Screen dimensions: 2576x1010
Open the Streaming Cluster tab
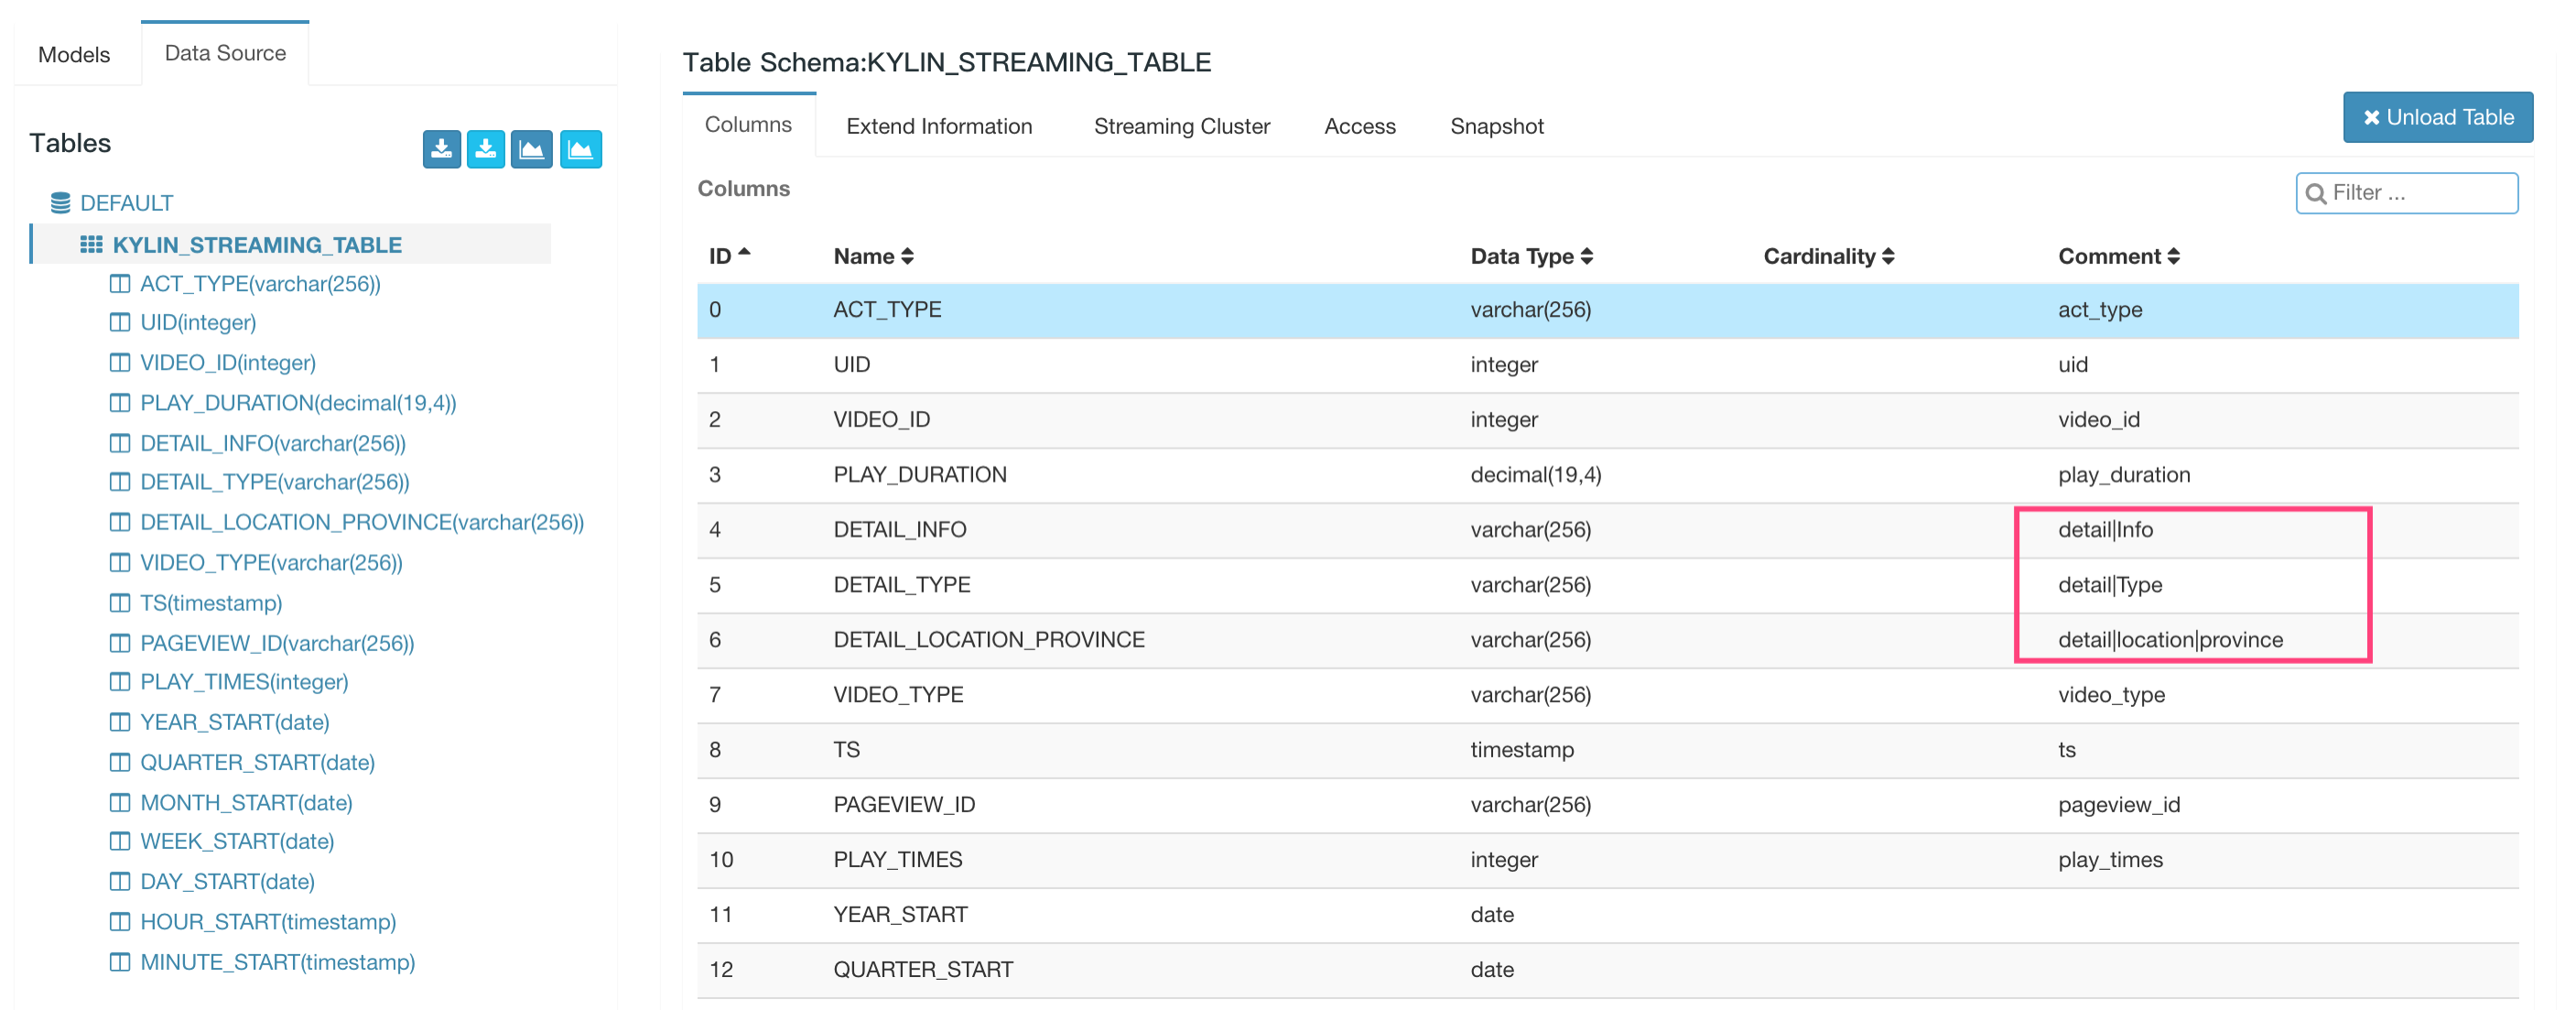coord(1181,126)
